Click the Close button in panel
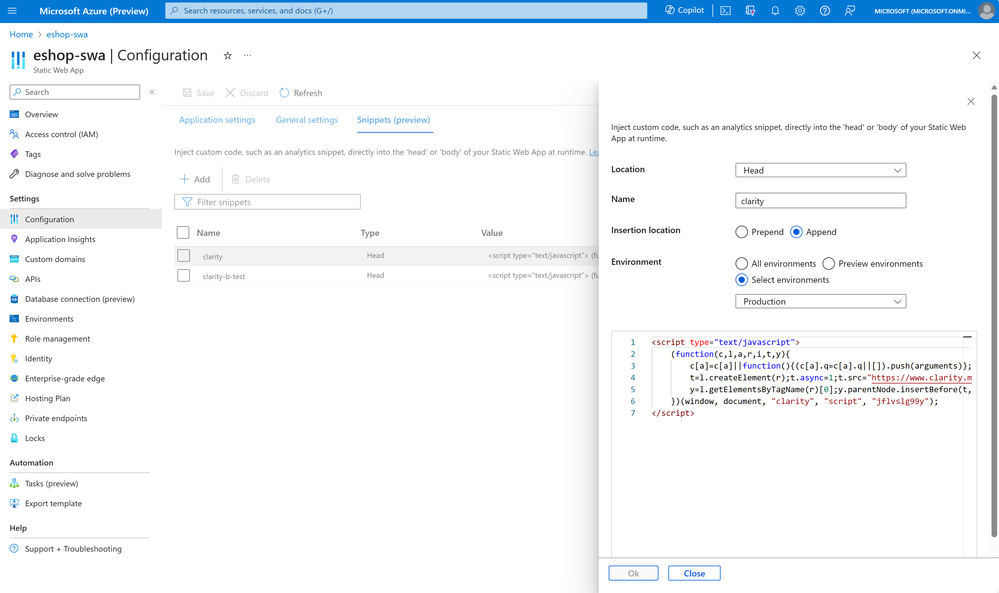Image resolution: width=999 pixels, height=593 pixels. pos(694,573)
